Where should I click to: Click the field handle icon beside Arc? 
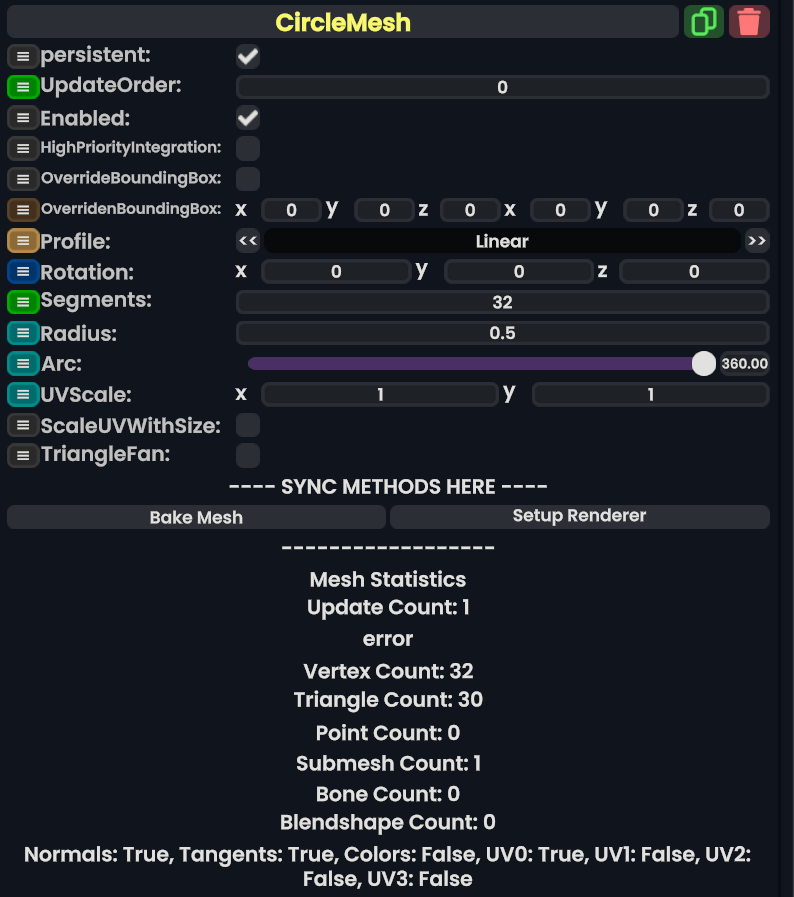tap(22, 363)
